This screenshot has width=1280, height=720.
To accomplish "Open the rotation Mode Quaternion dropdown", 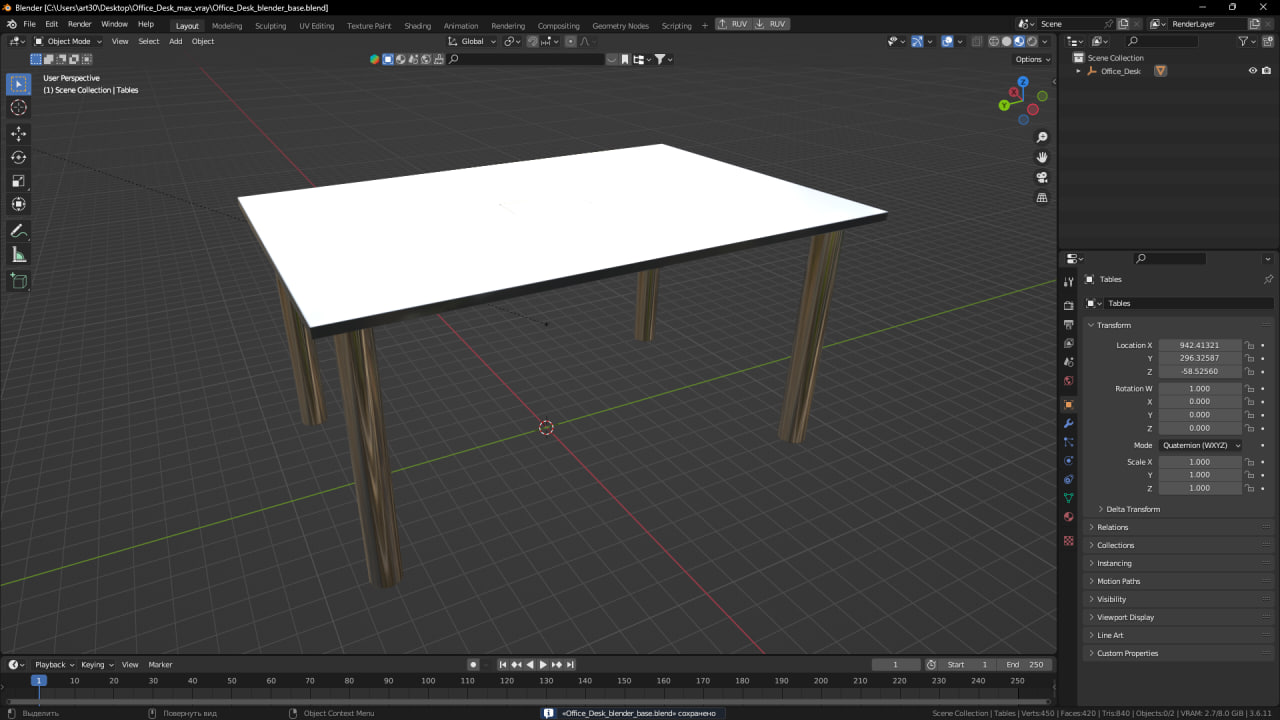I will tap(1200, 445).
